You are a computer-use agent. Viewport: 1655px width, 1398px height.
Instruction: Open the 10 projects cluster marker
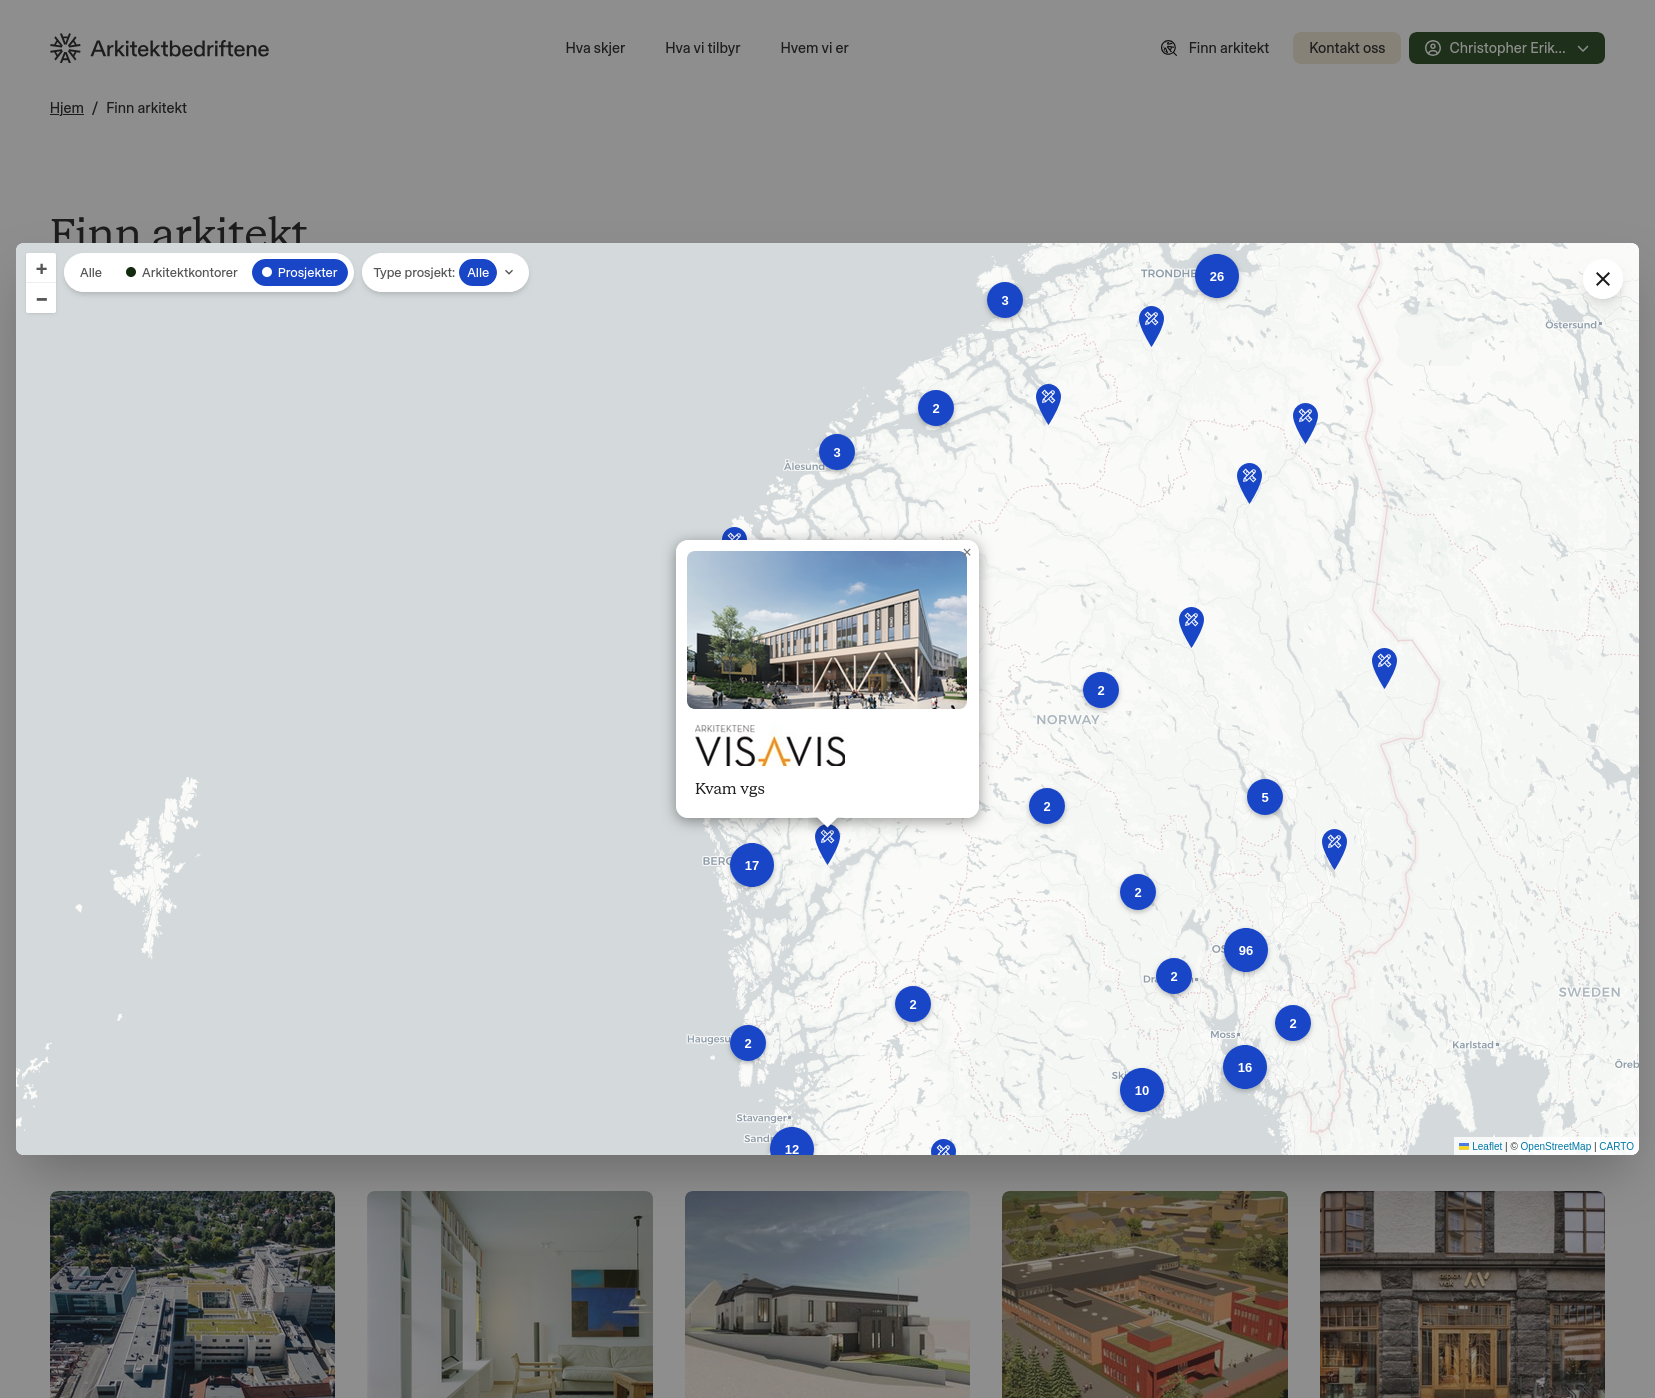click(x=1142, y=1090)
